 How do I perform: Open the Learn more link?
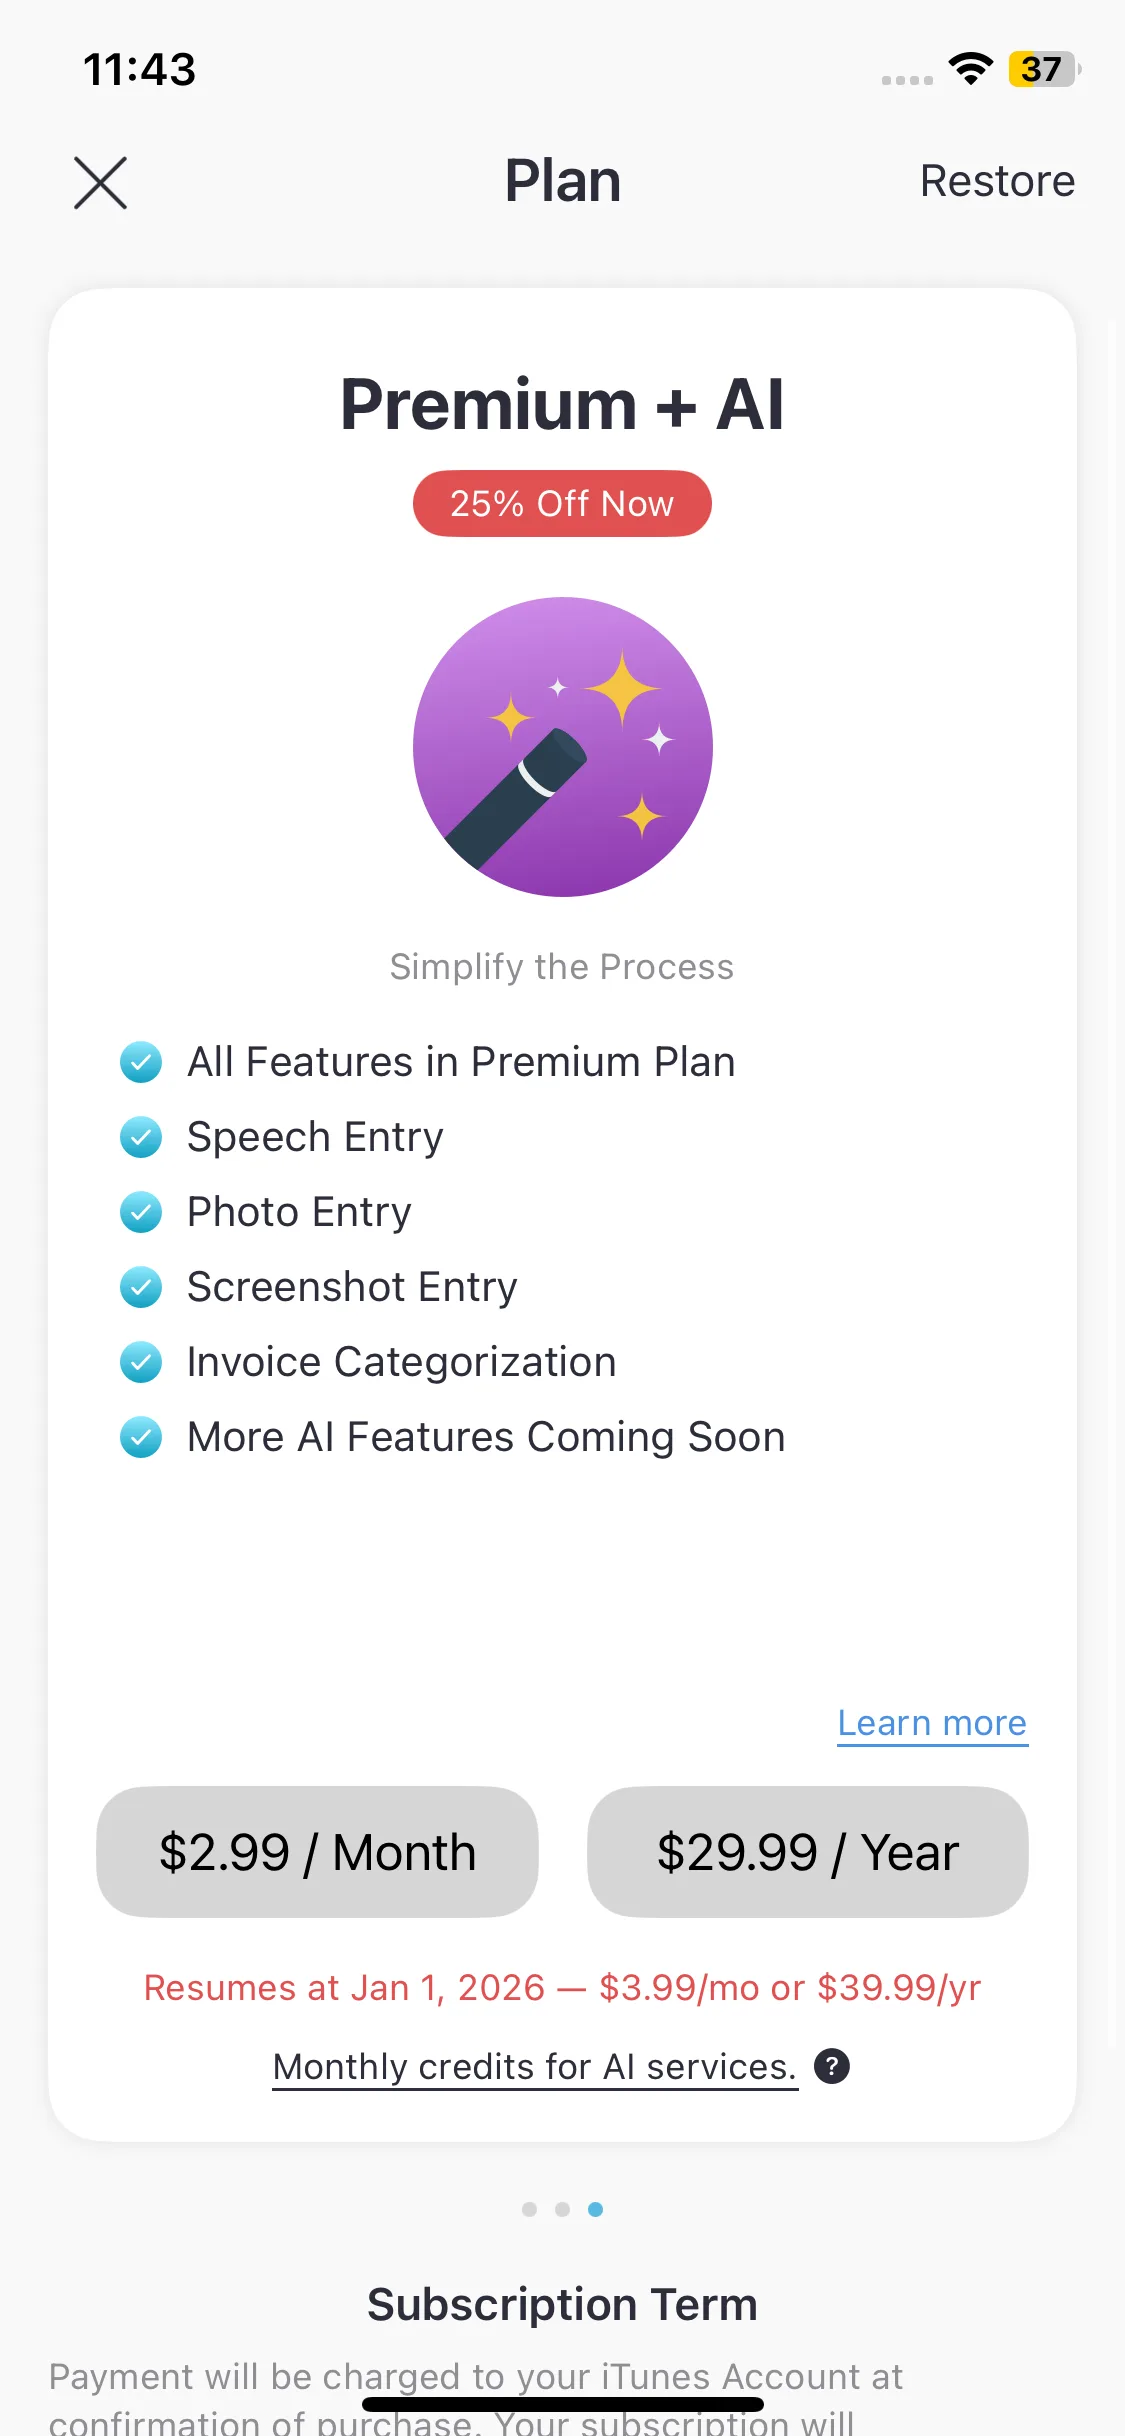tap(932, 1723)
